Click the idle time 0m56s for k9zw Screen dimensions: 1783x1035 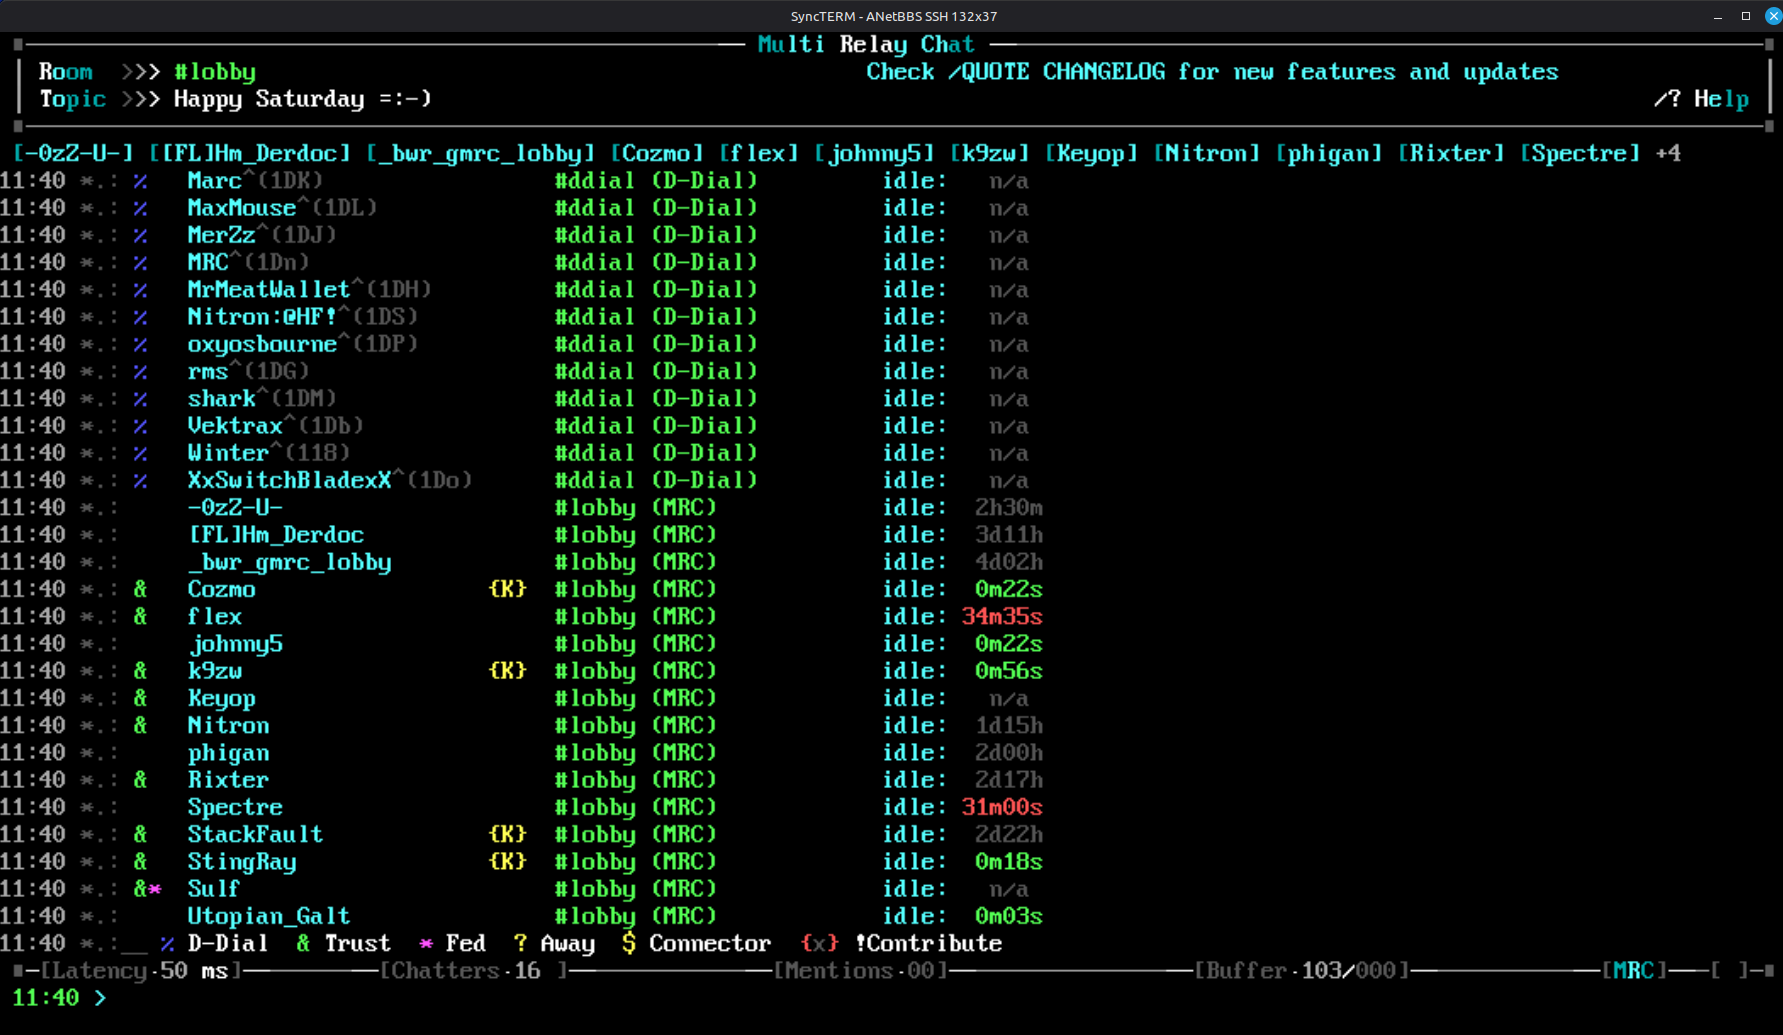click(1009, 671)
